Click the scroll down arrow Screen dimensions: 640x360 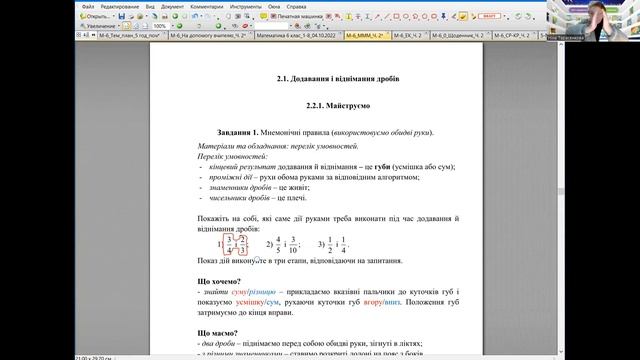click(561, 351)
